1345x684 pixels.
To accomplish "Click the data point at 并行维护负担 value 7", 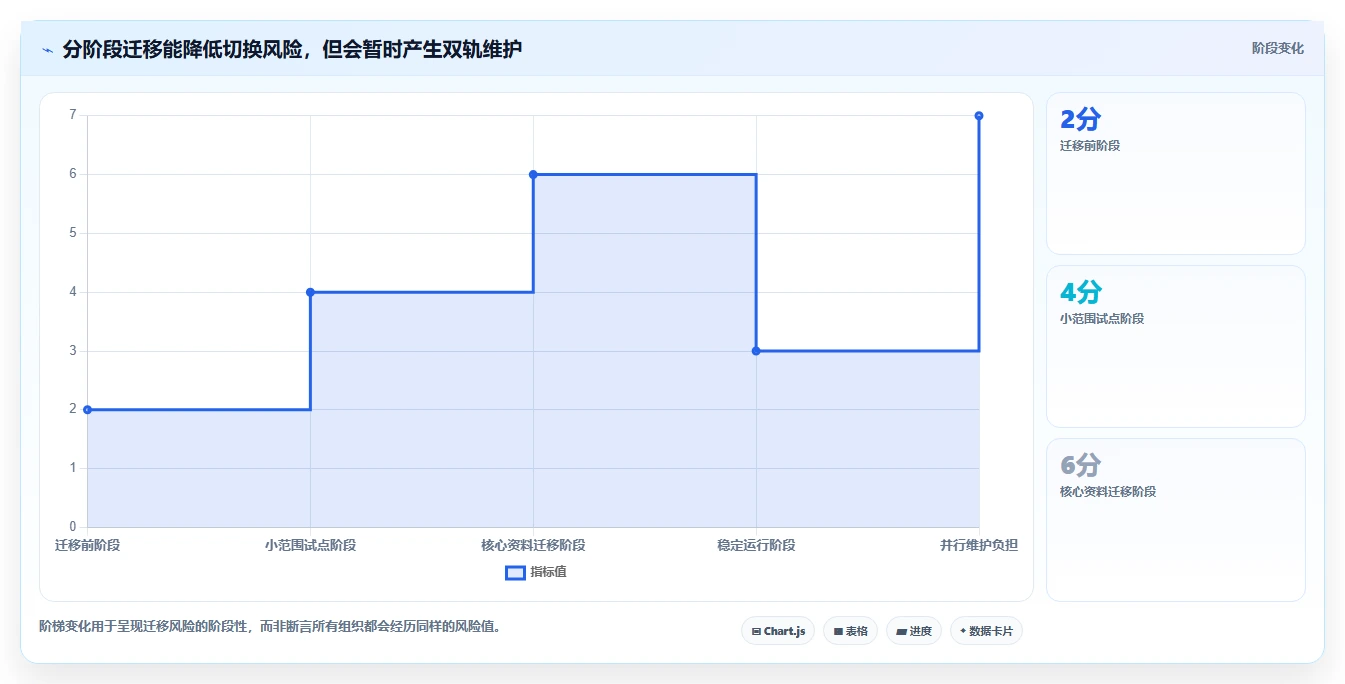I will click(979, 116).
